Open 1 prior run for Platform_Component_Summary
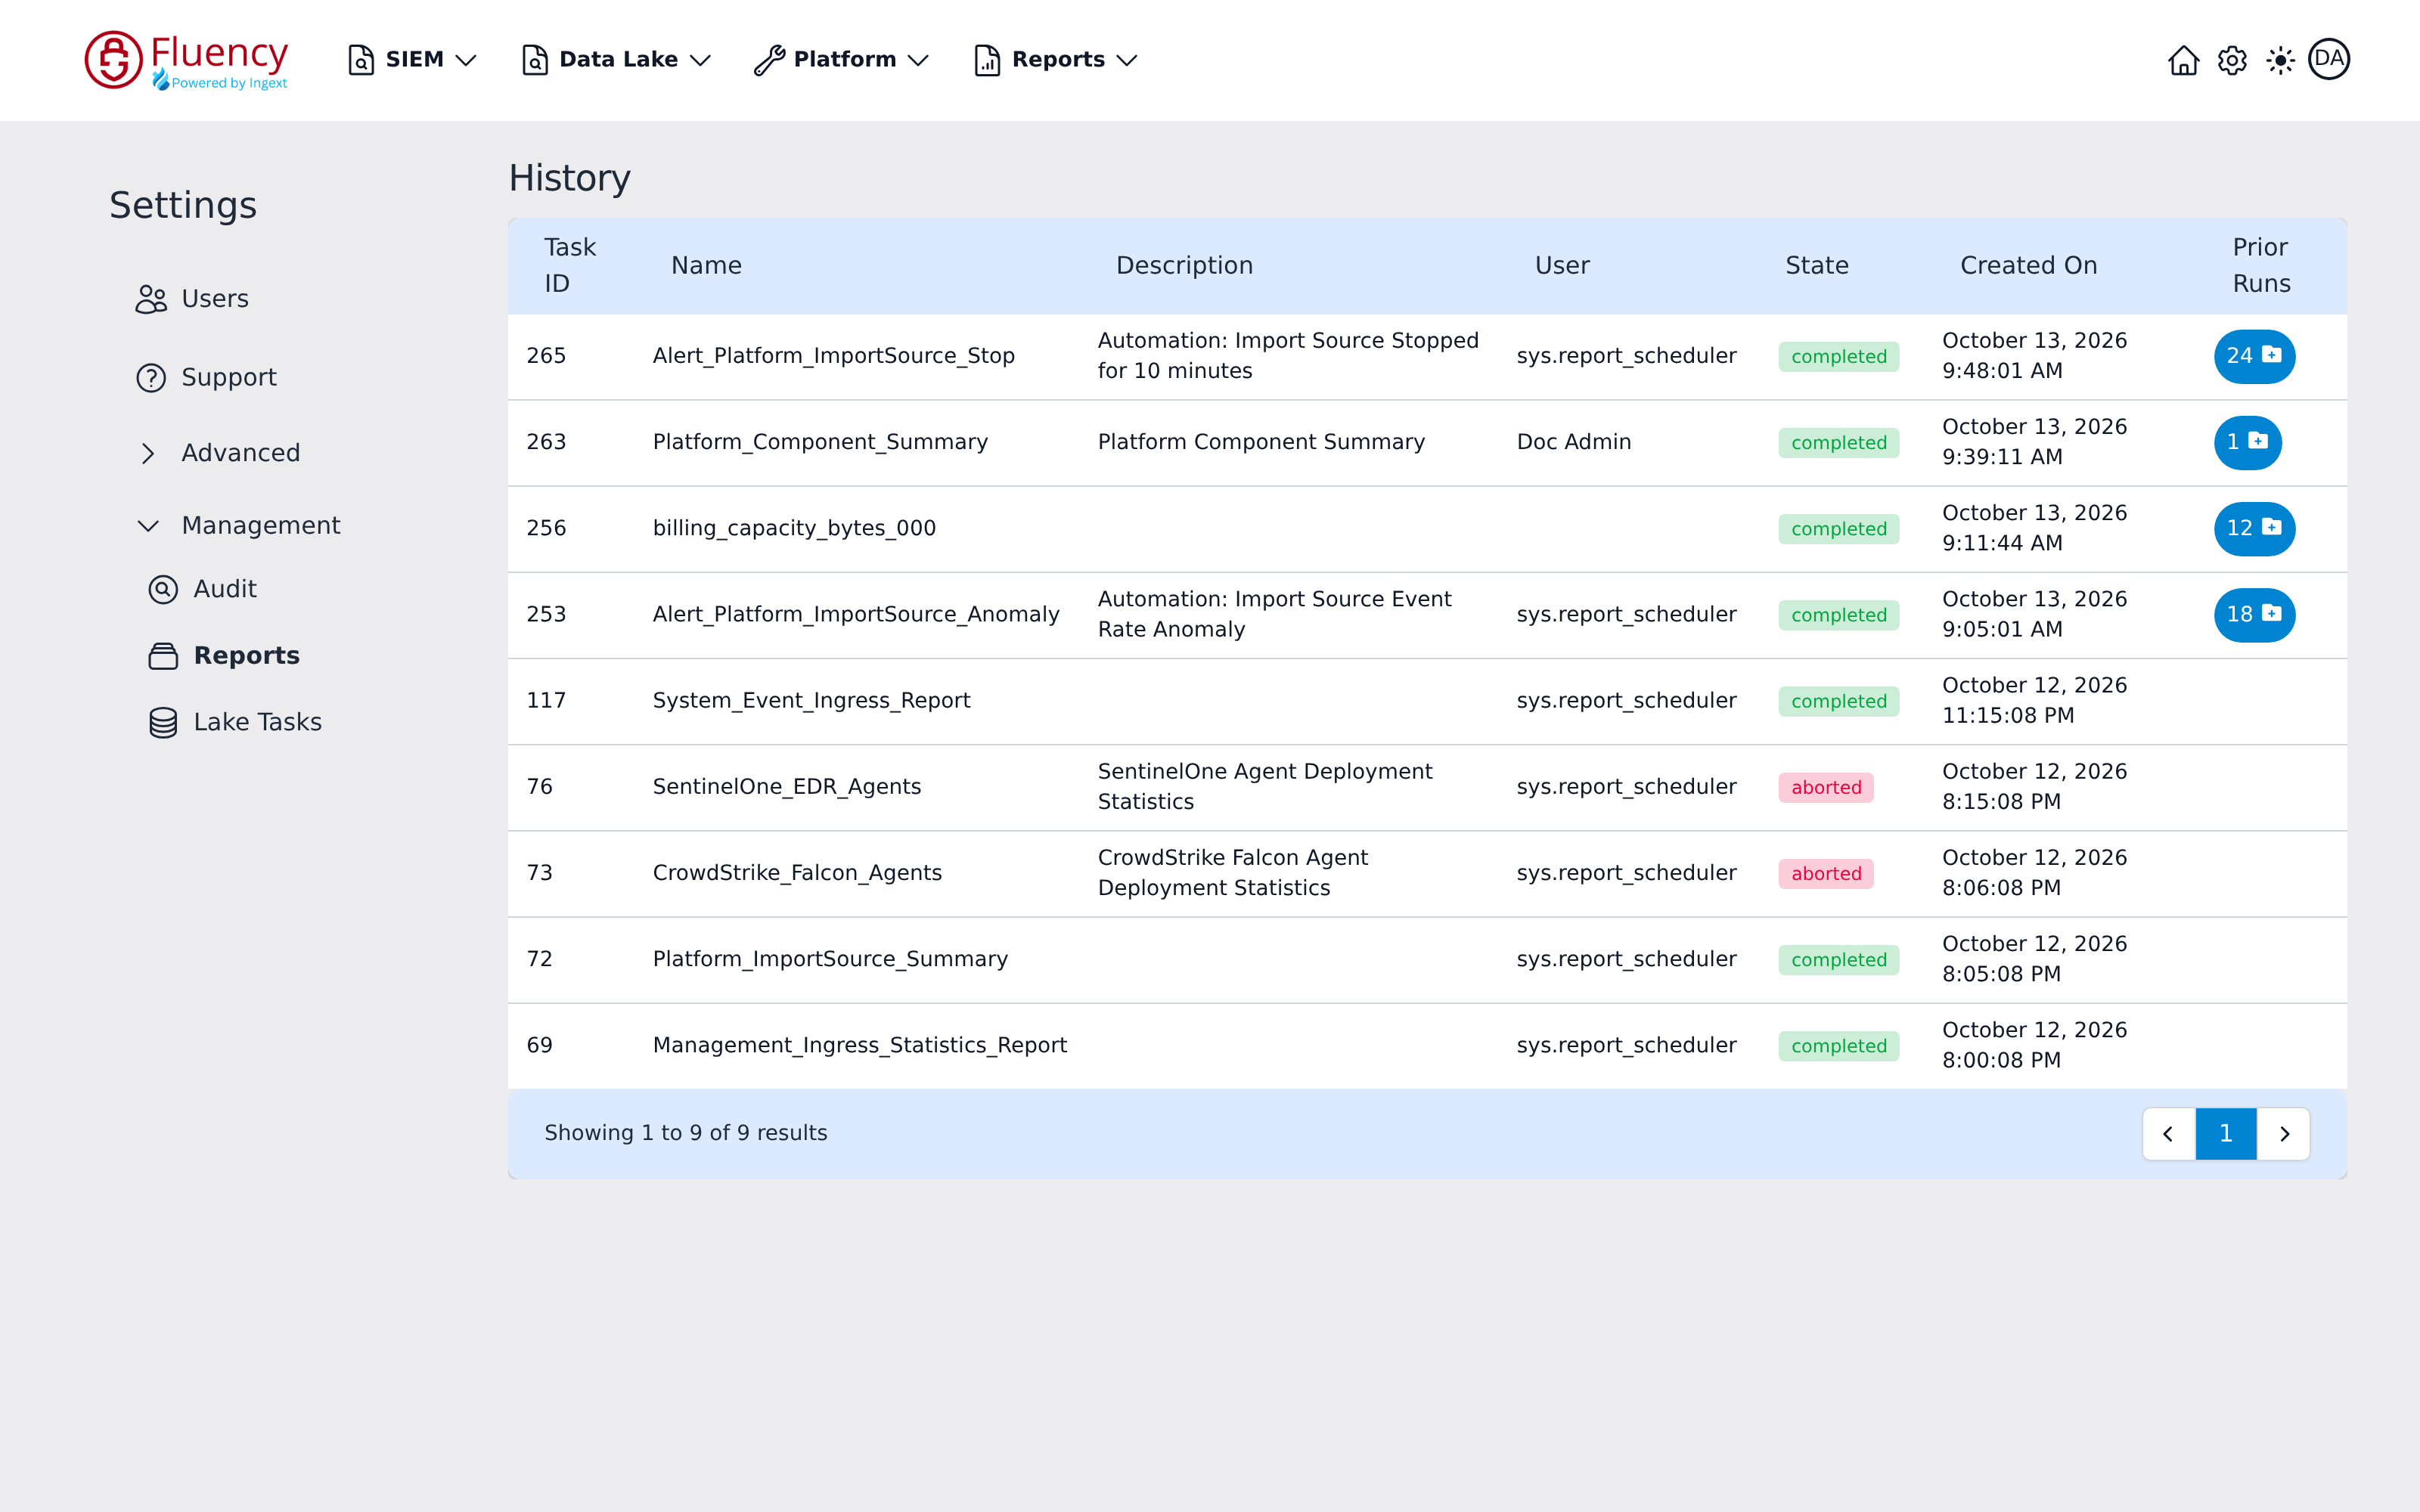The image size is (2420, 1512). click(2247, 442)
